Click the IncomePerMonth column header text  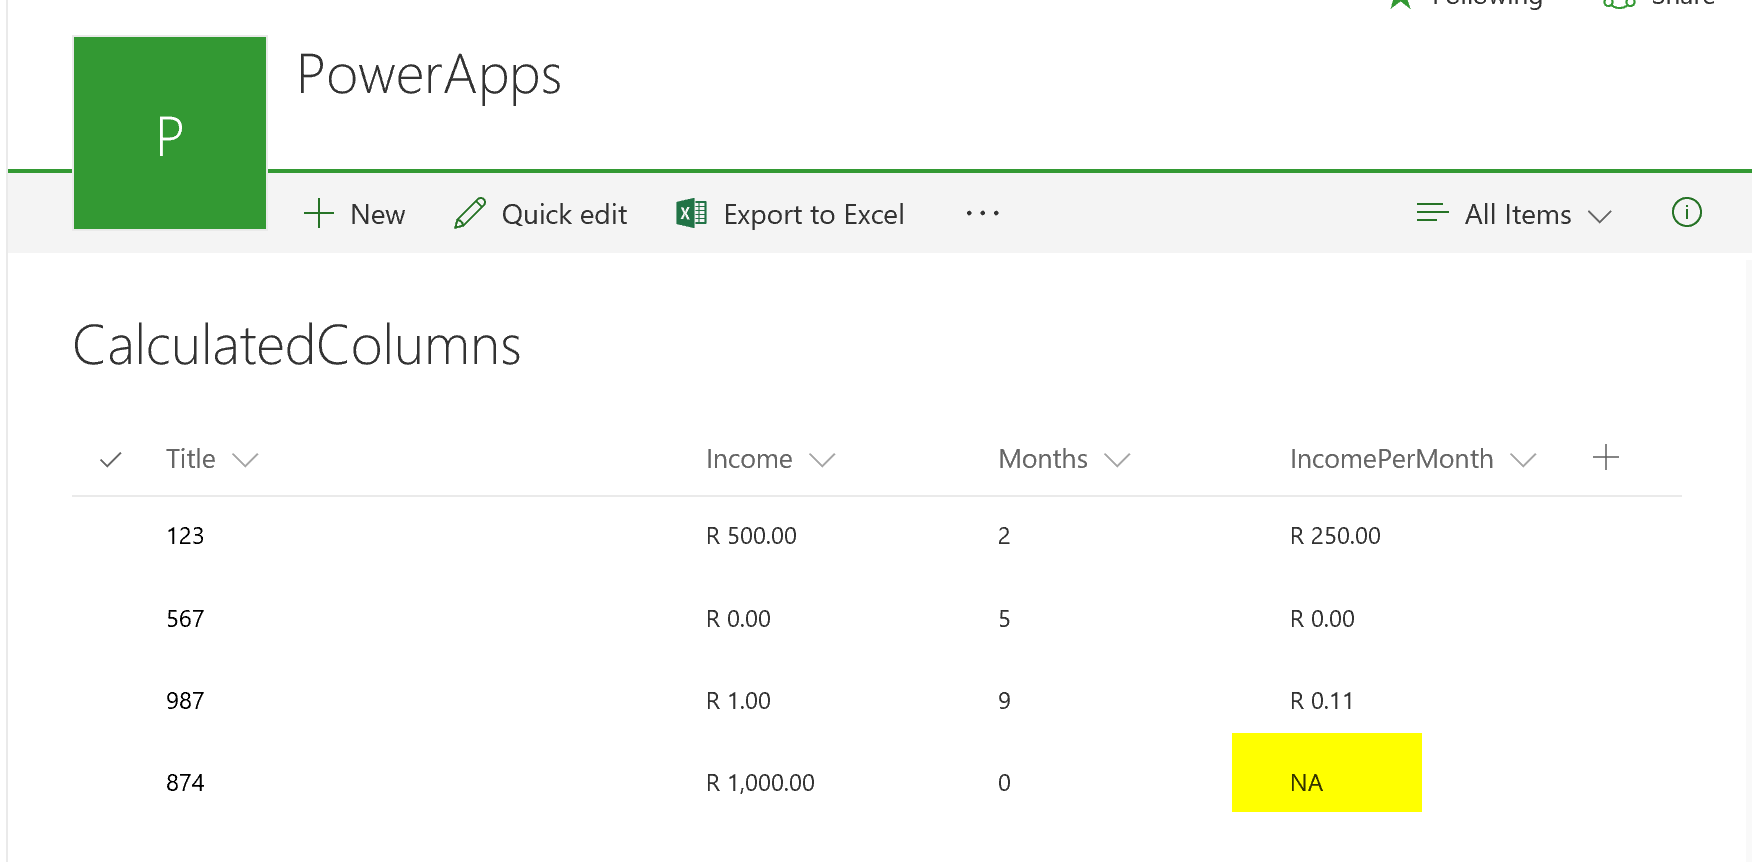[x=1392, y=459]
